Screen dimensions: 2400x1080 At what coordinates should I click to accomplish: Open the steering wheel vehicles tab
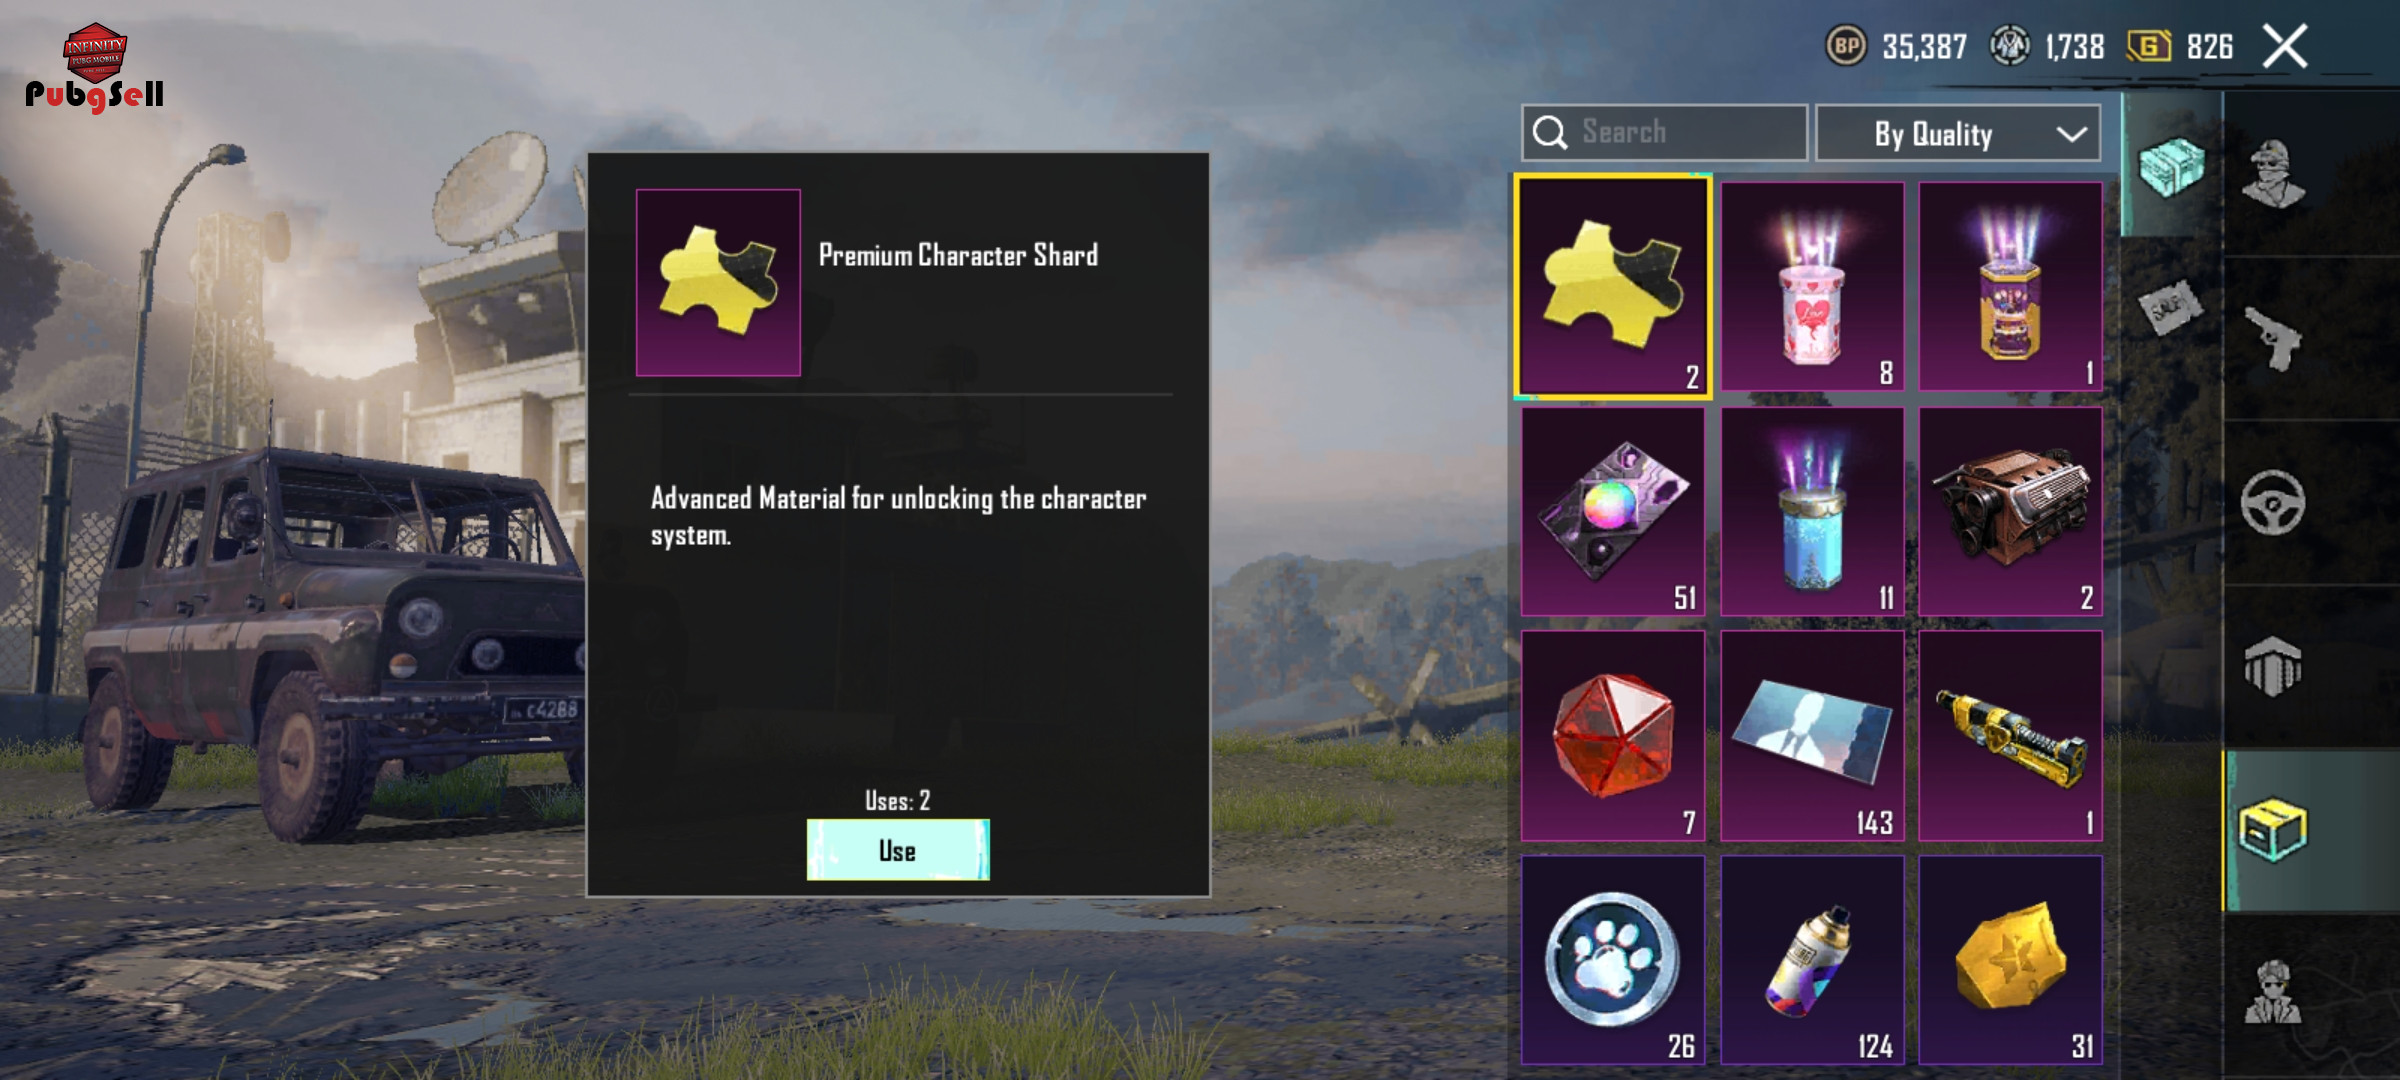(x=2273, y=502)
